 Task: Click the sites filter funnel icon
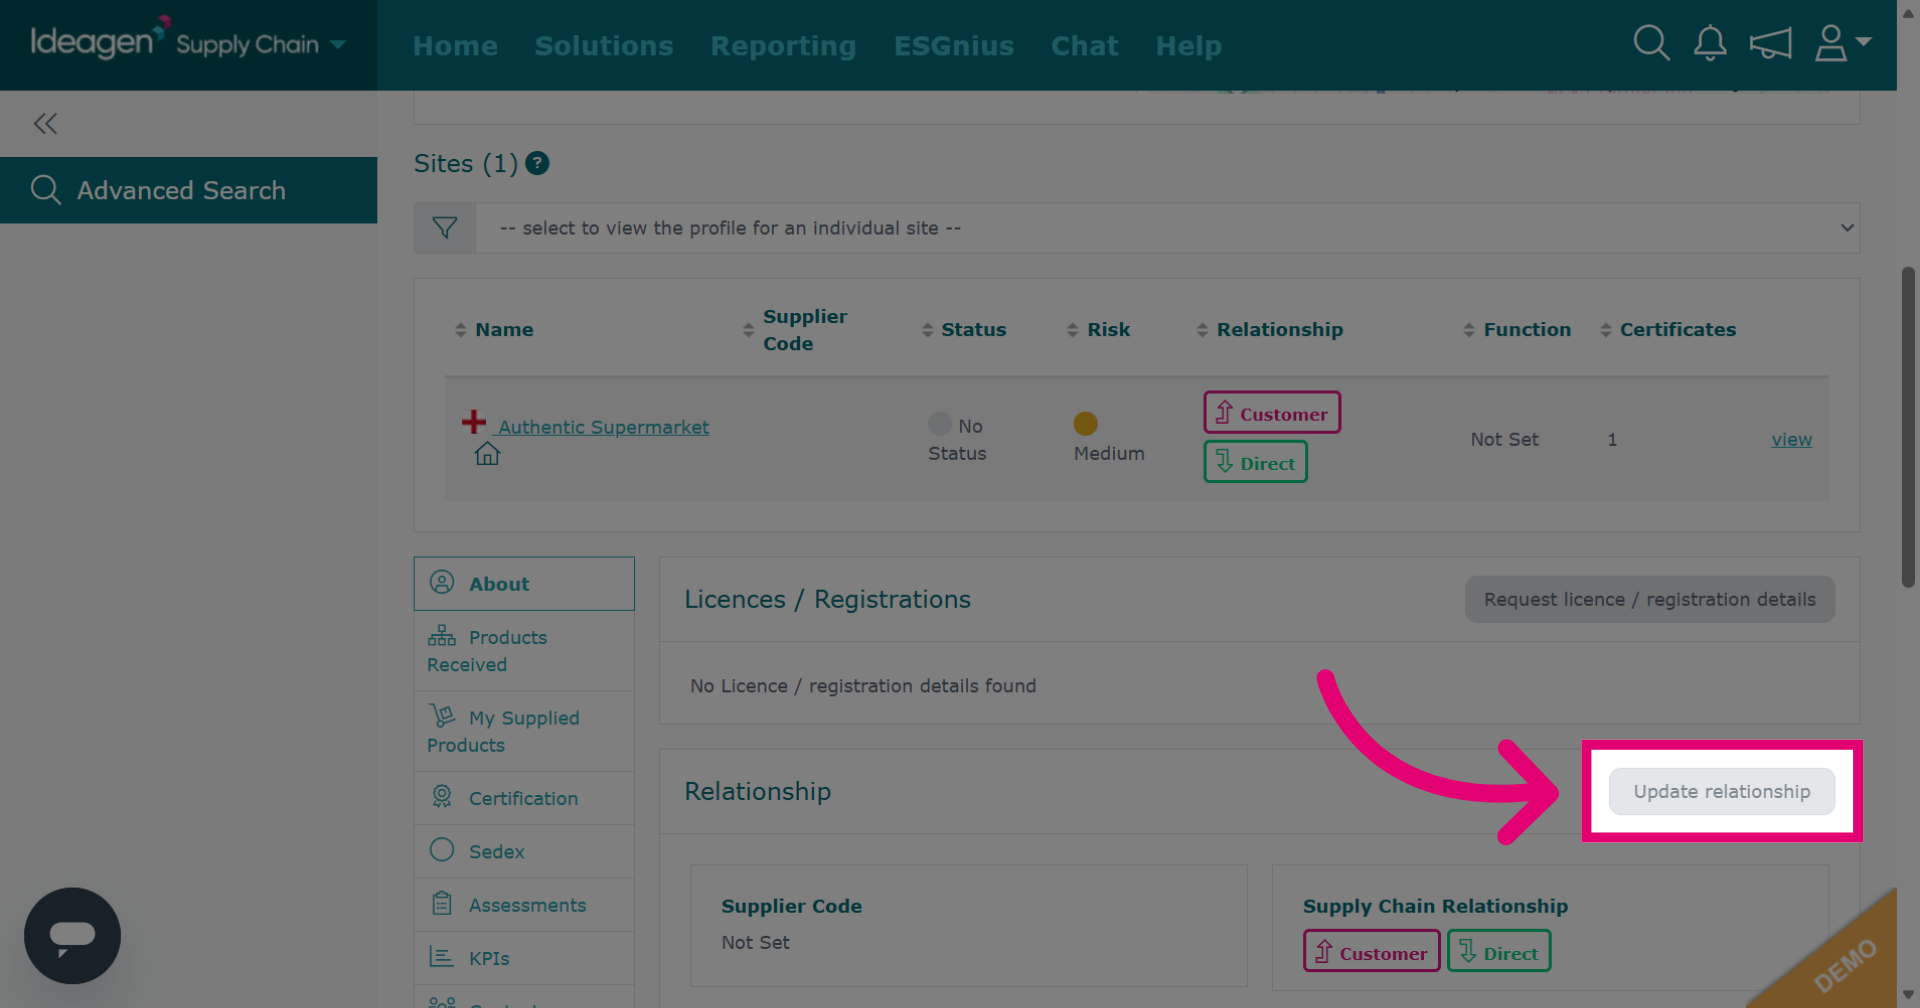[445, 228]
